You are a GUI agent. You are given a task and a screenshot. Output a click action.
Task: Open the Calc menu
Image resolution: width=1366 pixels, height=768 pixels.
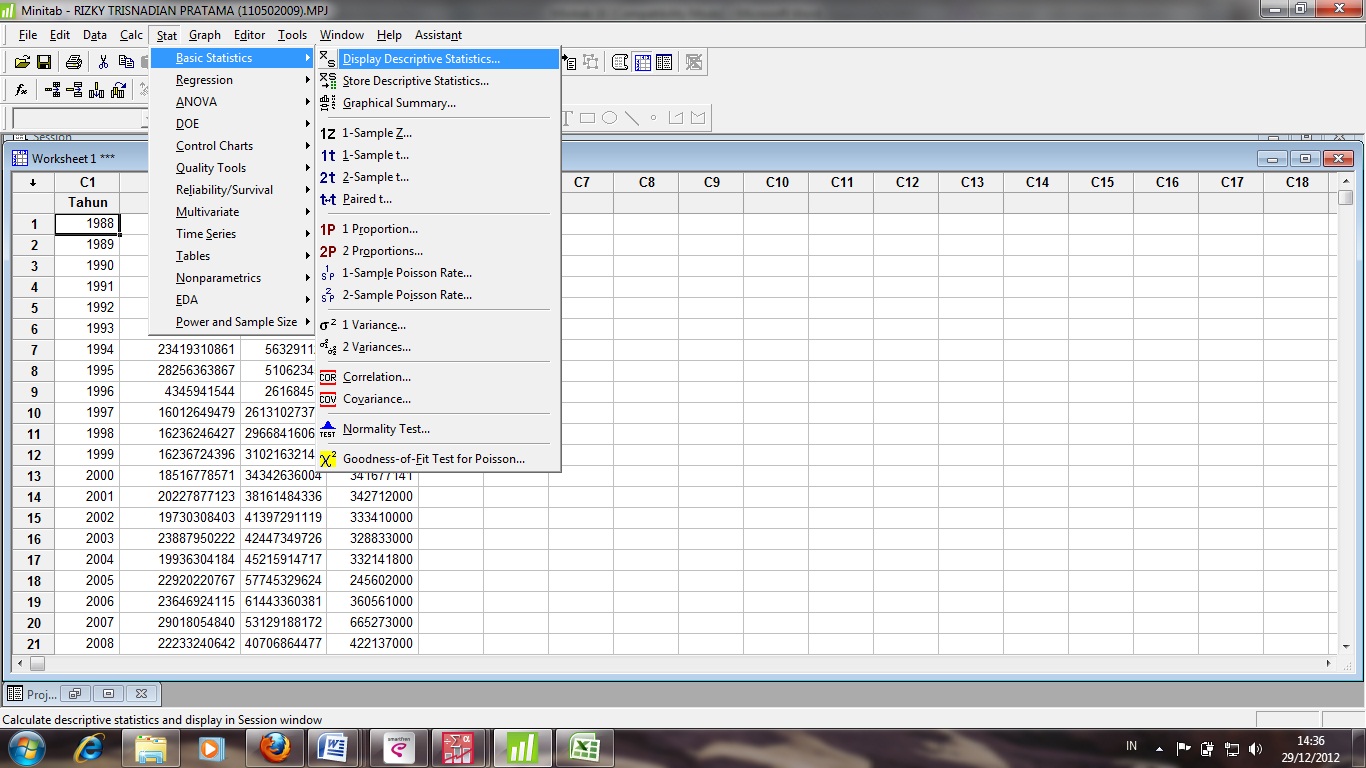131,35
